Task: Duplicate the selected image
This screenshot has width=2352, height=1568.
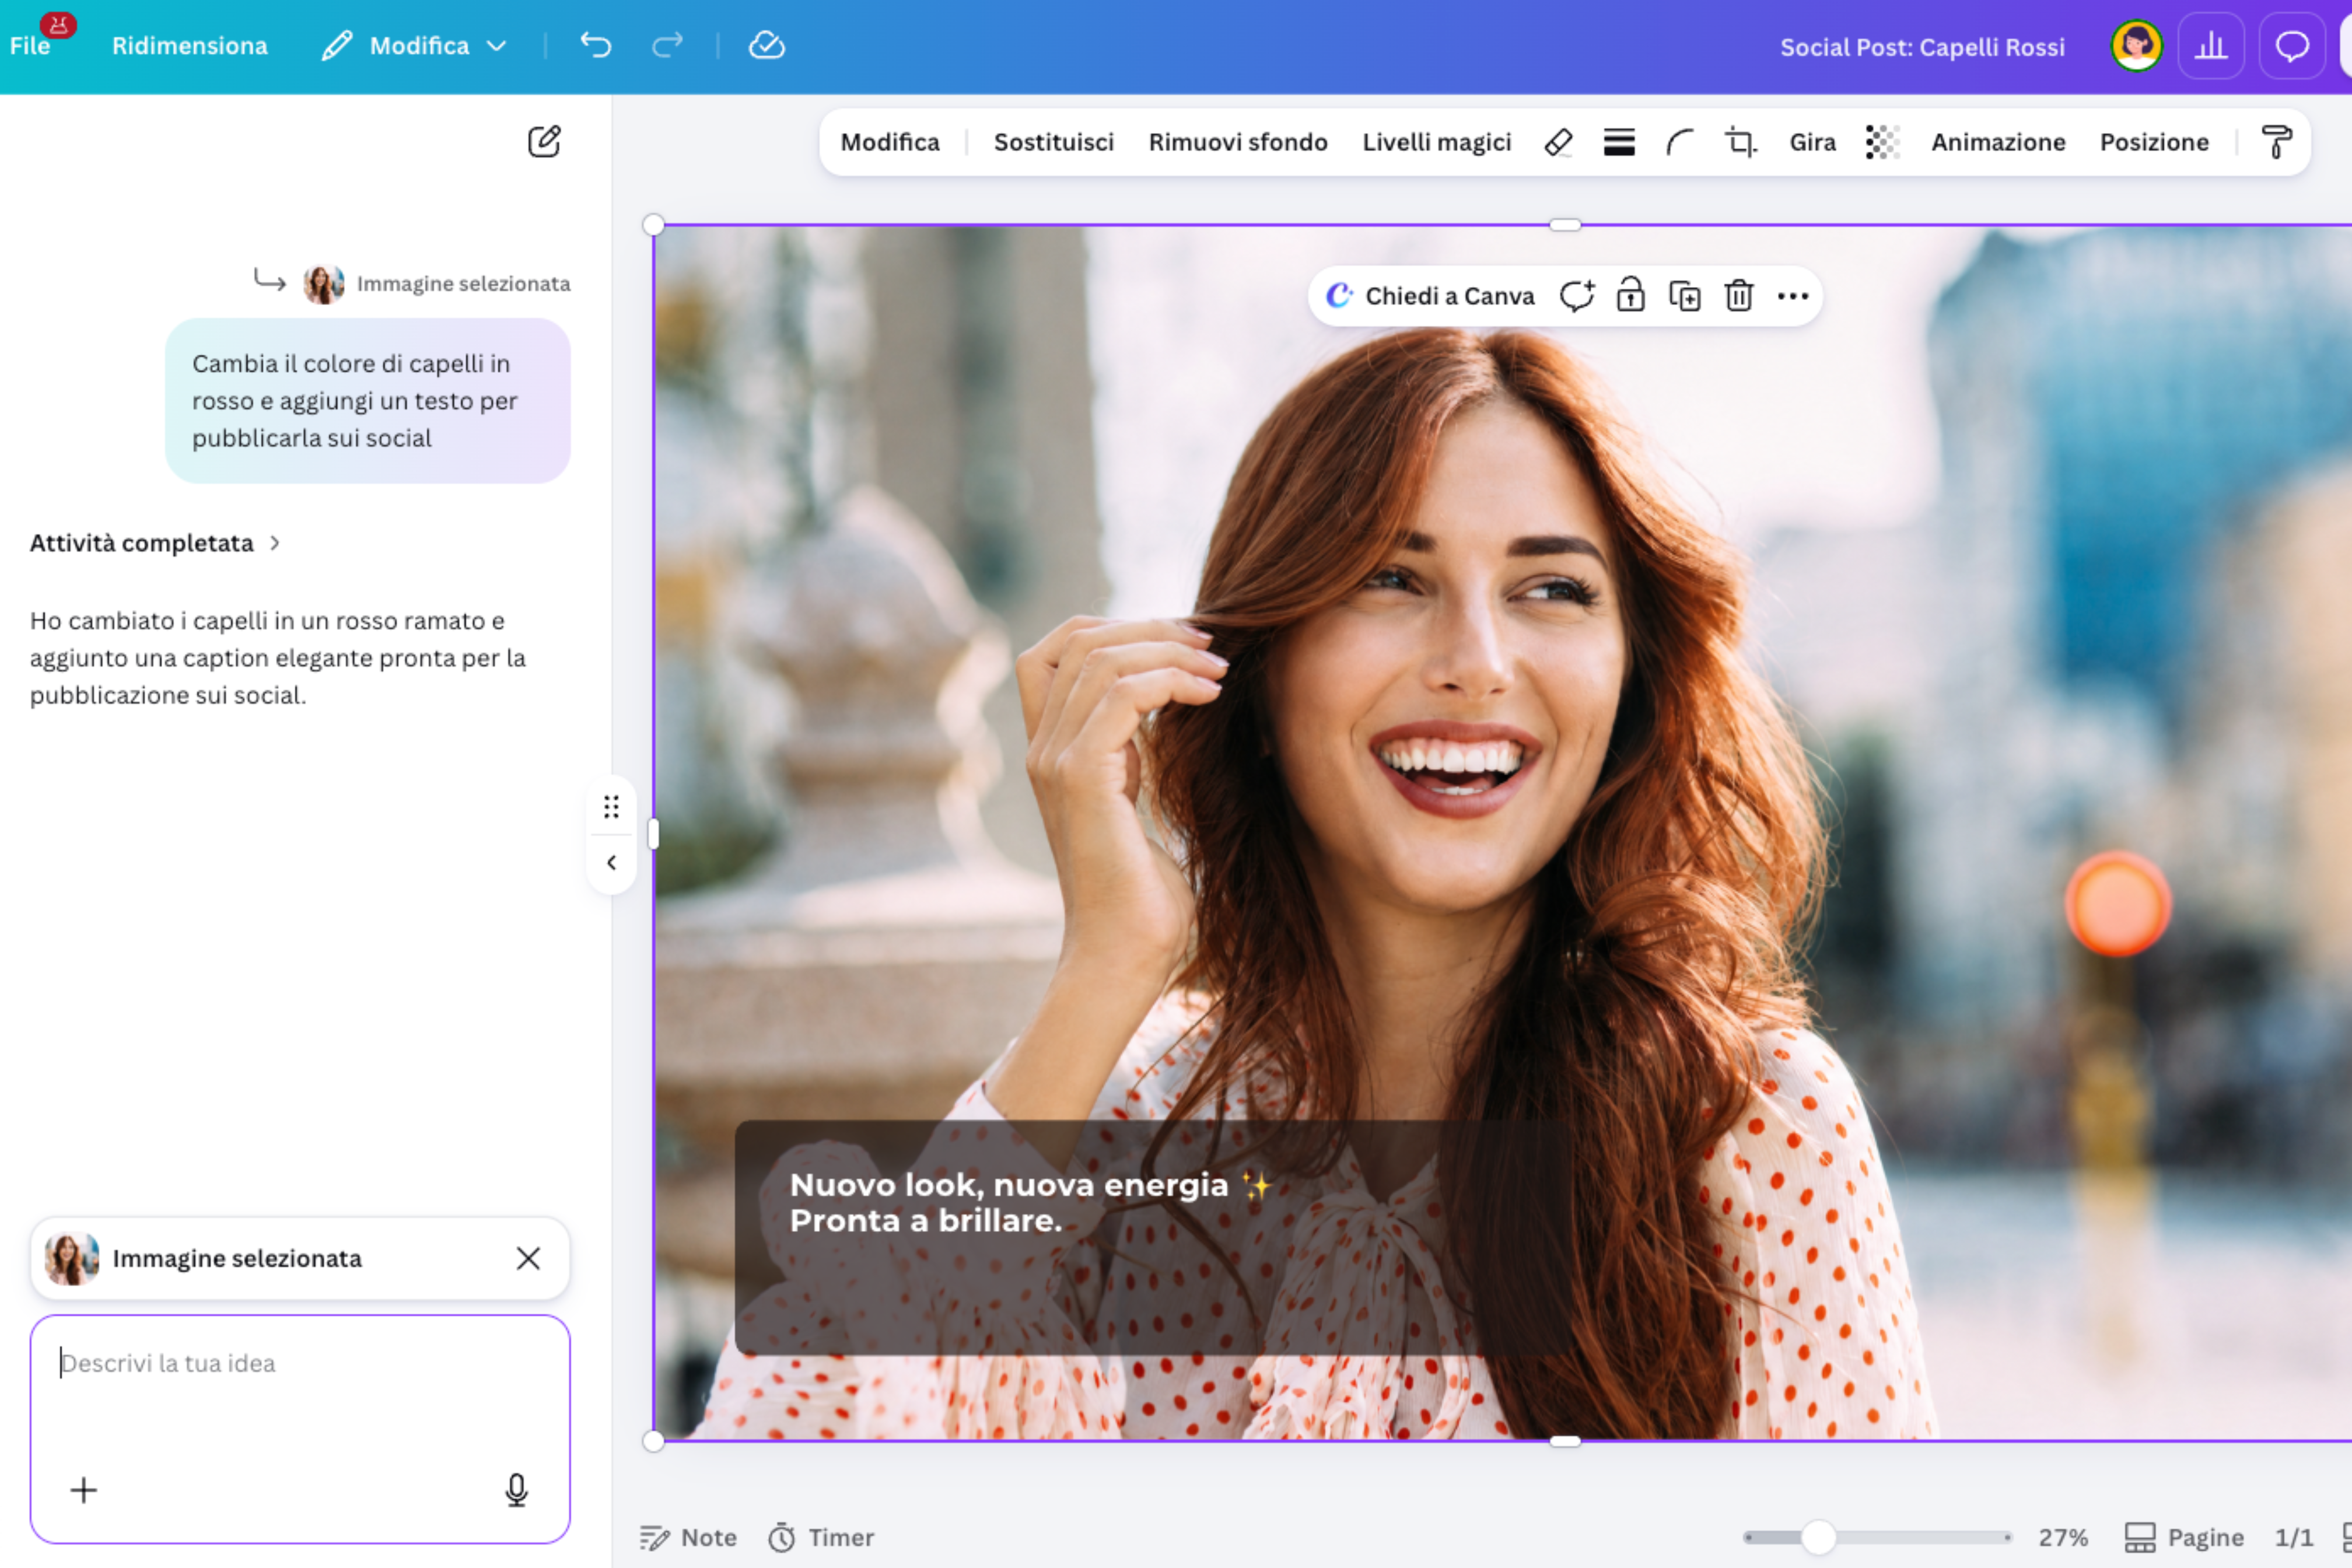Action: (1684, 296)
